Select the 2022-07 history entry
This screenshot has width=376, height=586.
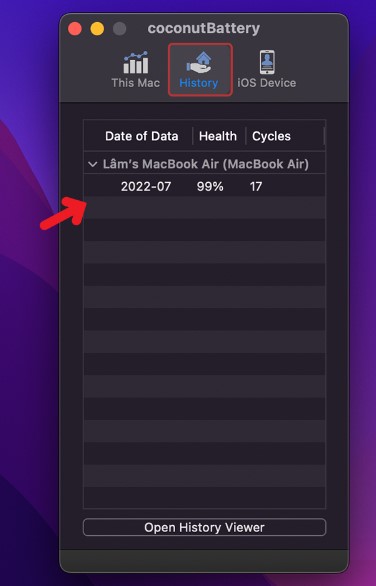pyautogui.click(x=204, y=186)
